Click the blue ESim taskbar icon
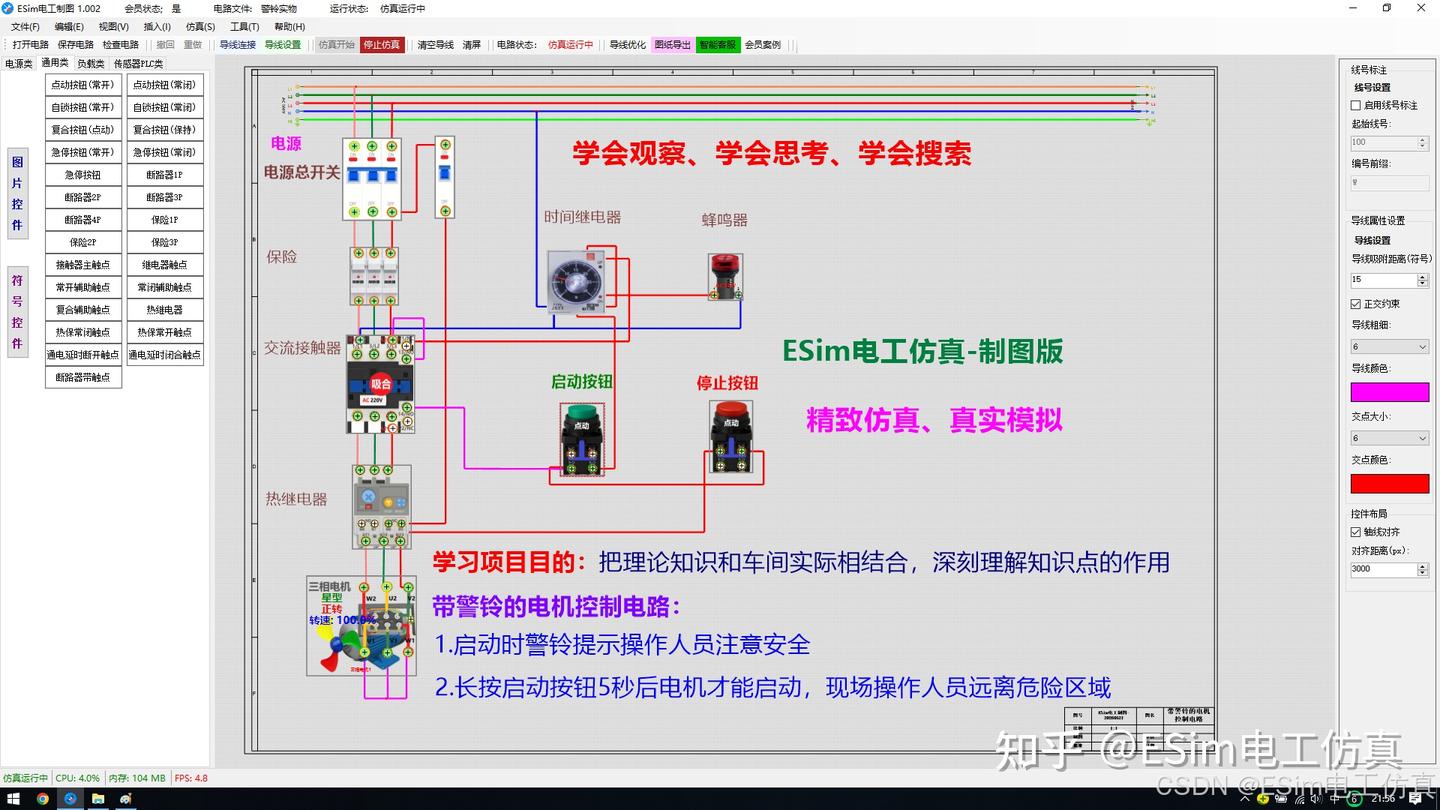 [x=70, y=799]
